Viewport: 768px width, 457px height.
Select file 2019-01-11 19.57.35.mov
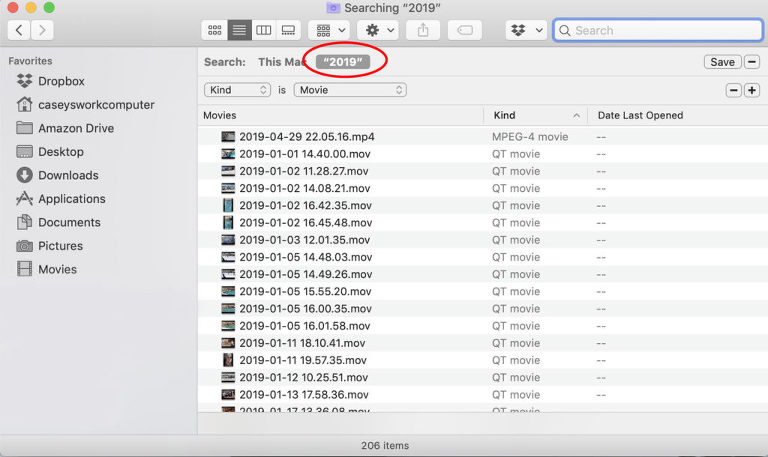[x=303, y=360]
